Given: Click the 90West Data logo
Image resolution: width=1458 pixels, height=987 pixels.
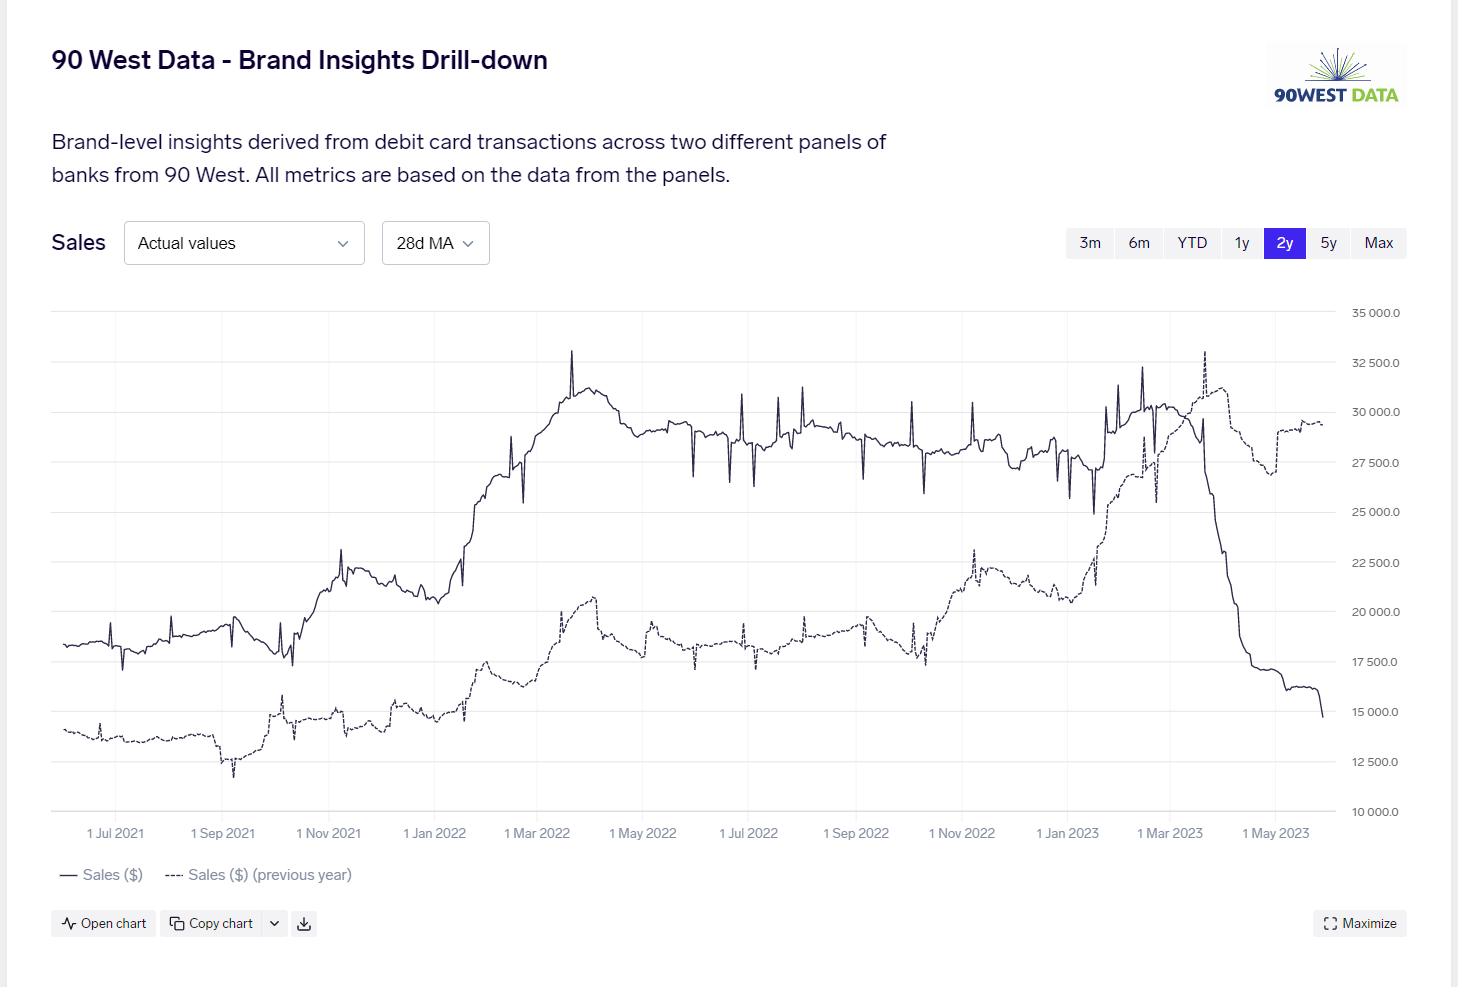Looking at the screenshot, I should (x=1336, y=77).
